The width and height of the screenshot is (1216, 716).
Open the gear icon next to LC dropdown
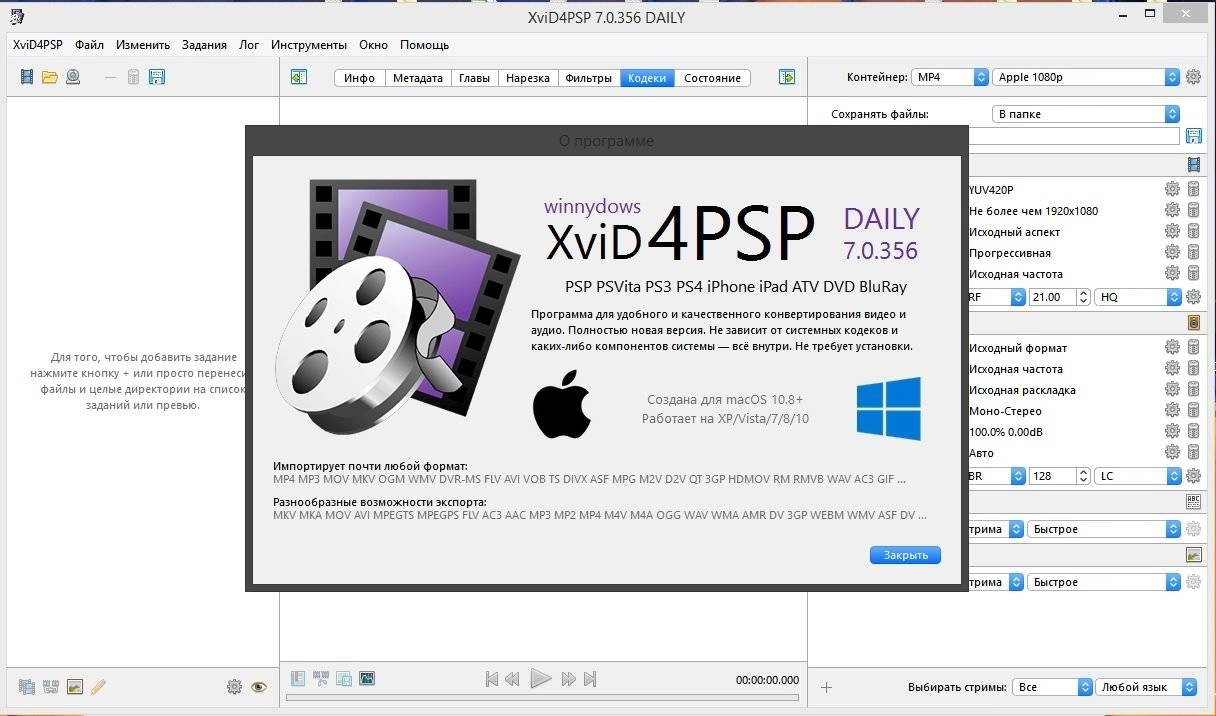point(1193,476)
